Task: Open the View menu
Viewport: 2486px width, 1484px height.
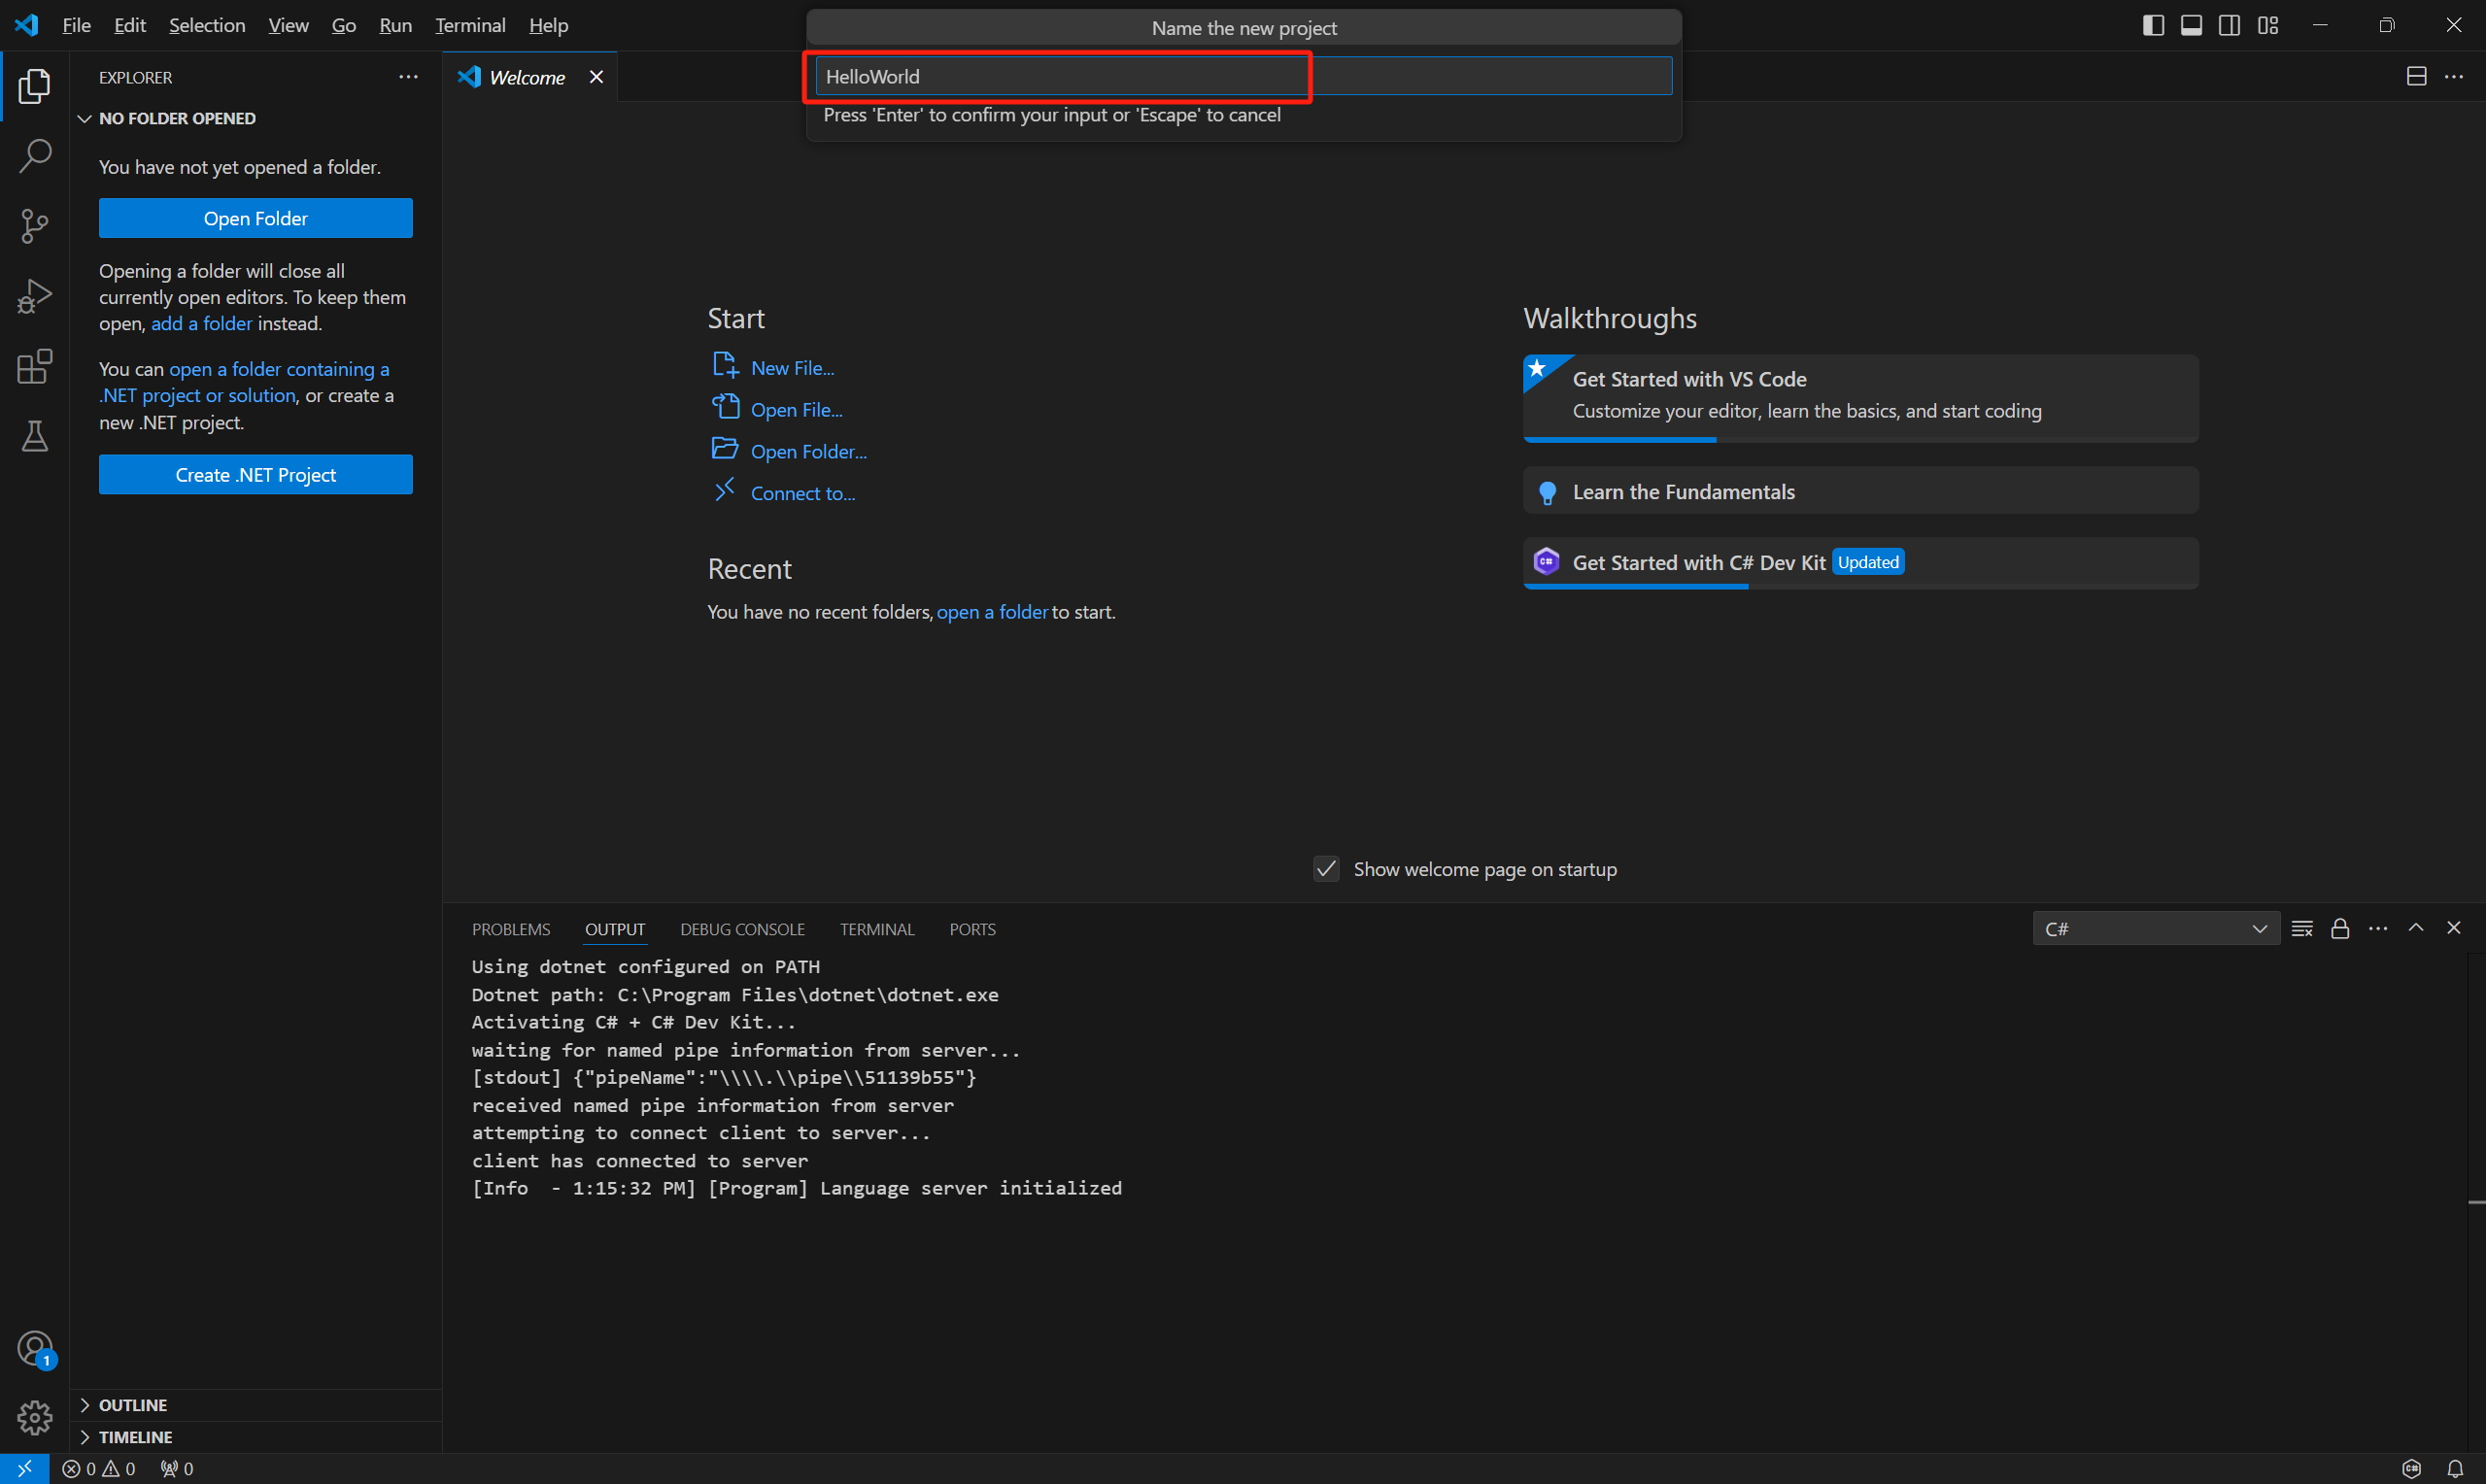Action: (288, 26)
